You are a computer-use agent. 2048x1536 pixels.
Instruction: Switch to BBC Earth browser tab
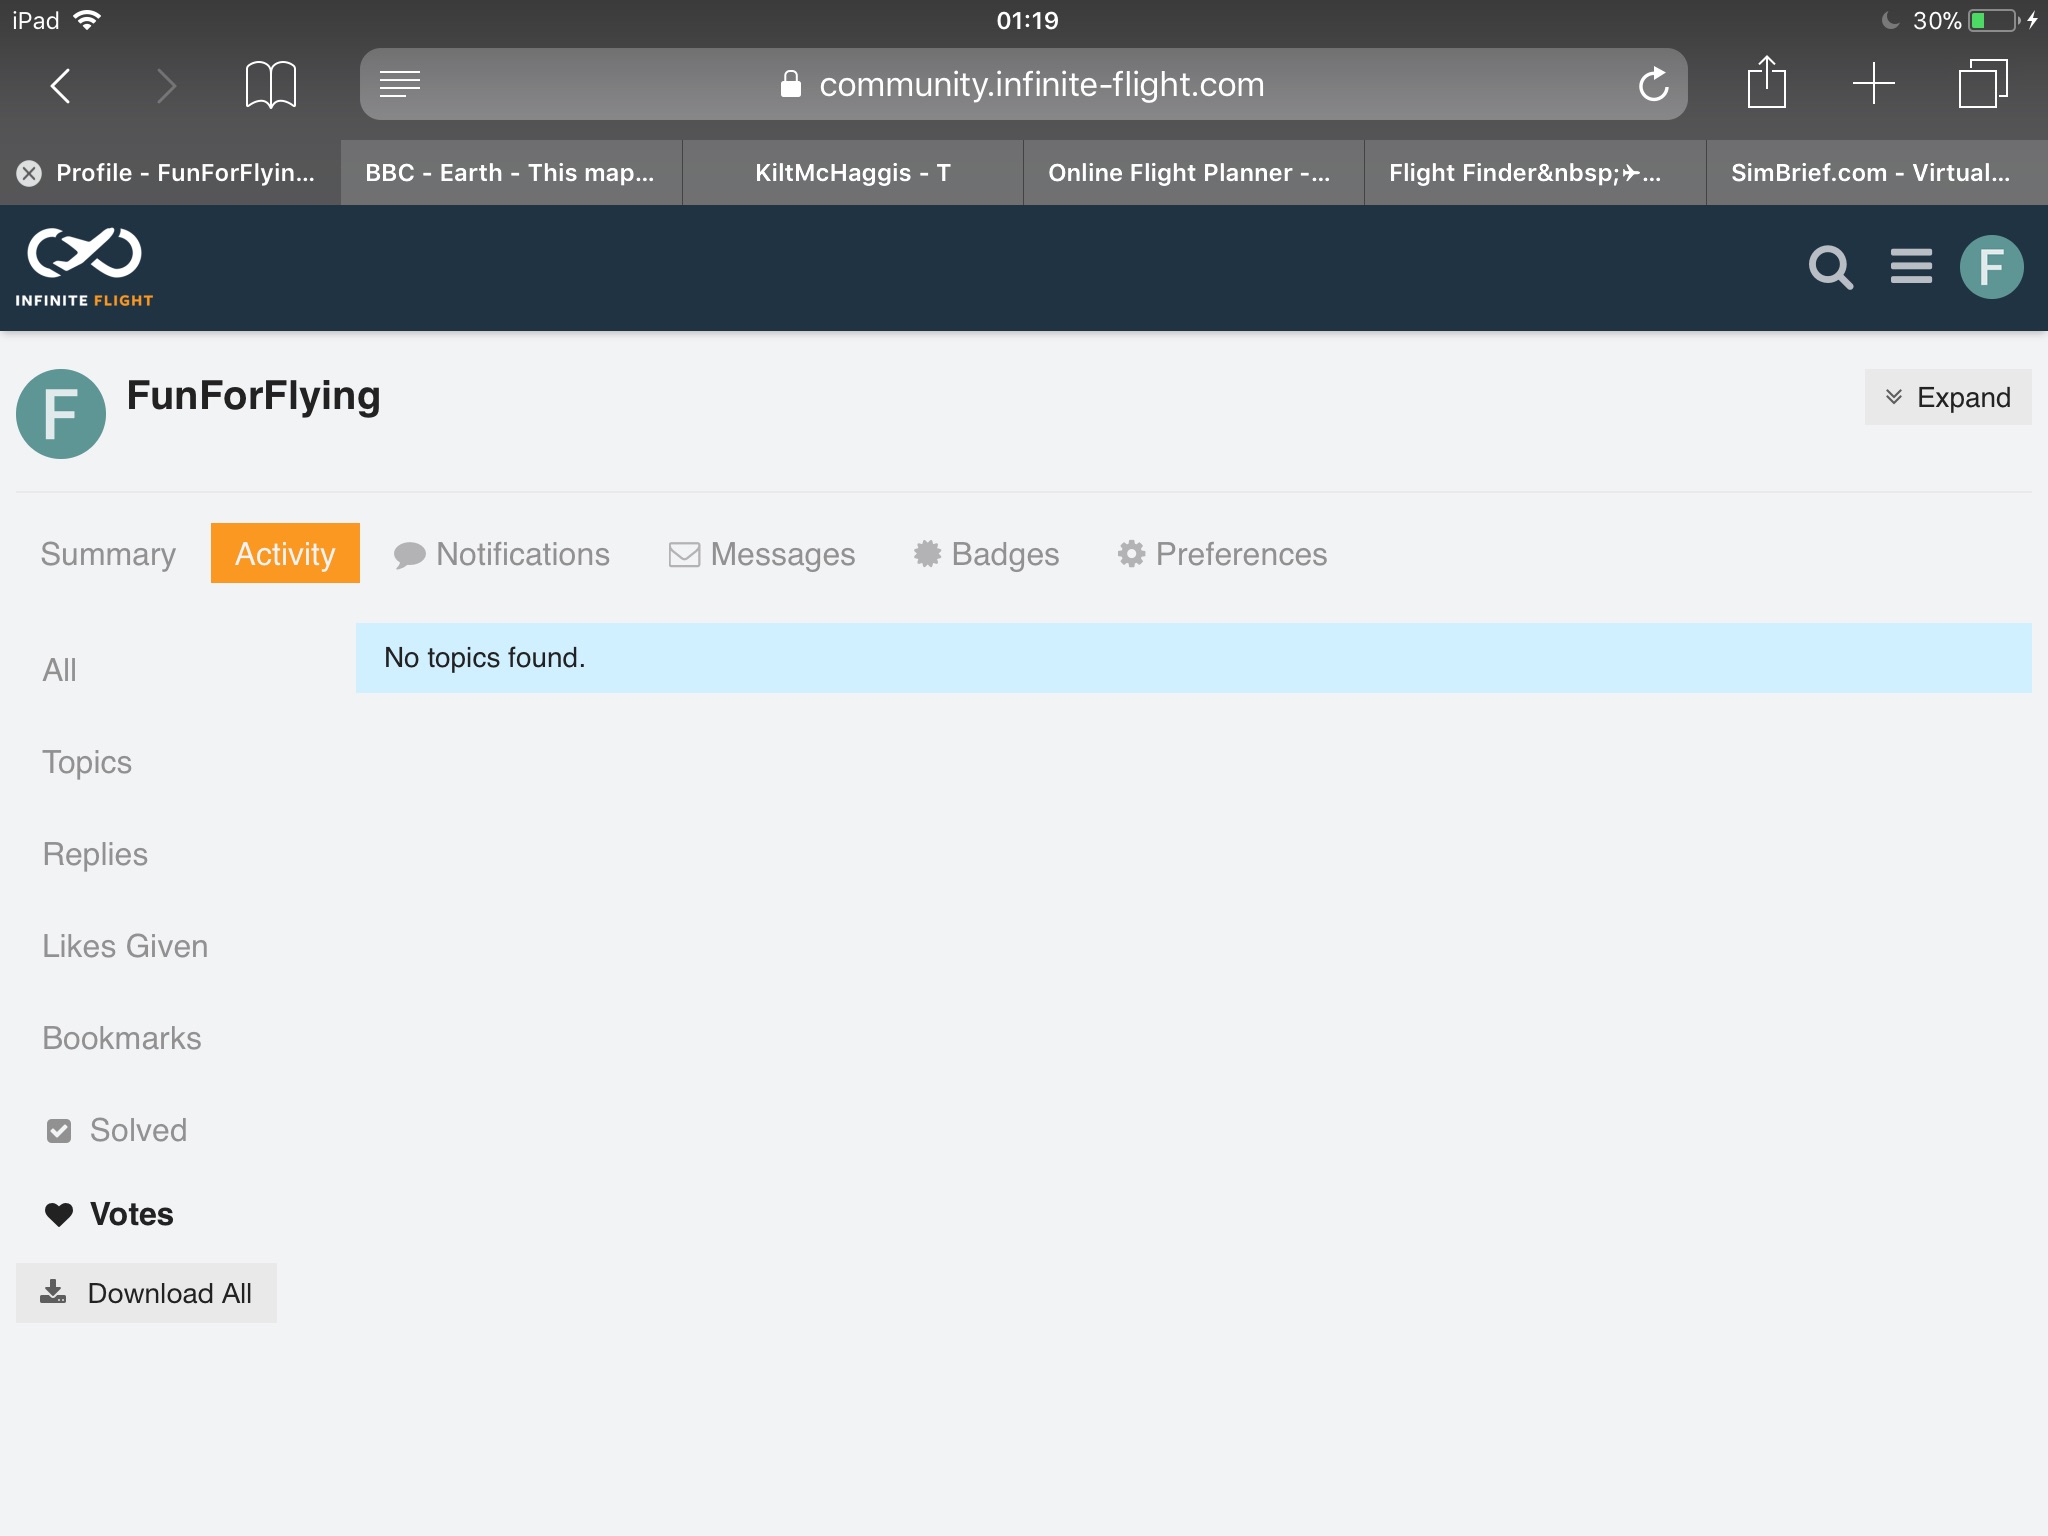510,173
